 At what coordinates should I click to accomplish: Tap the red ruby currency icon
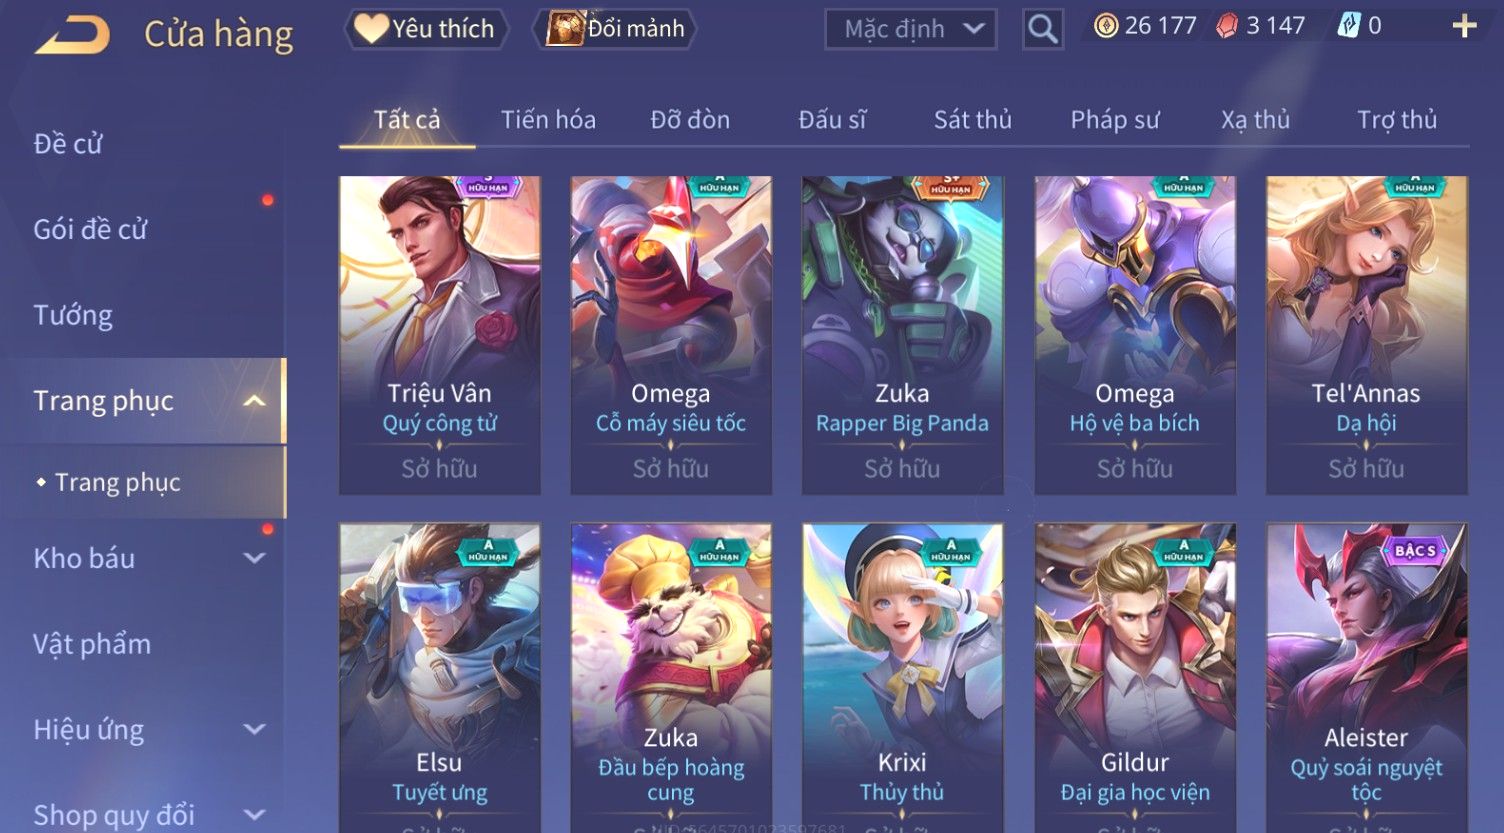coord(1227,26)
